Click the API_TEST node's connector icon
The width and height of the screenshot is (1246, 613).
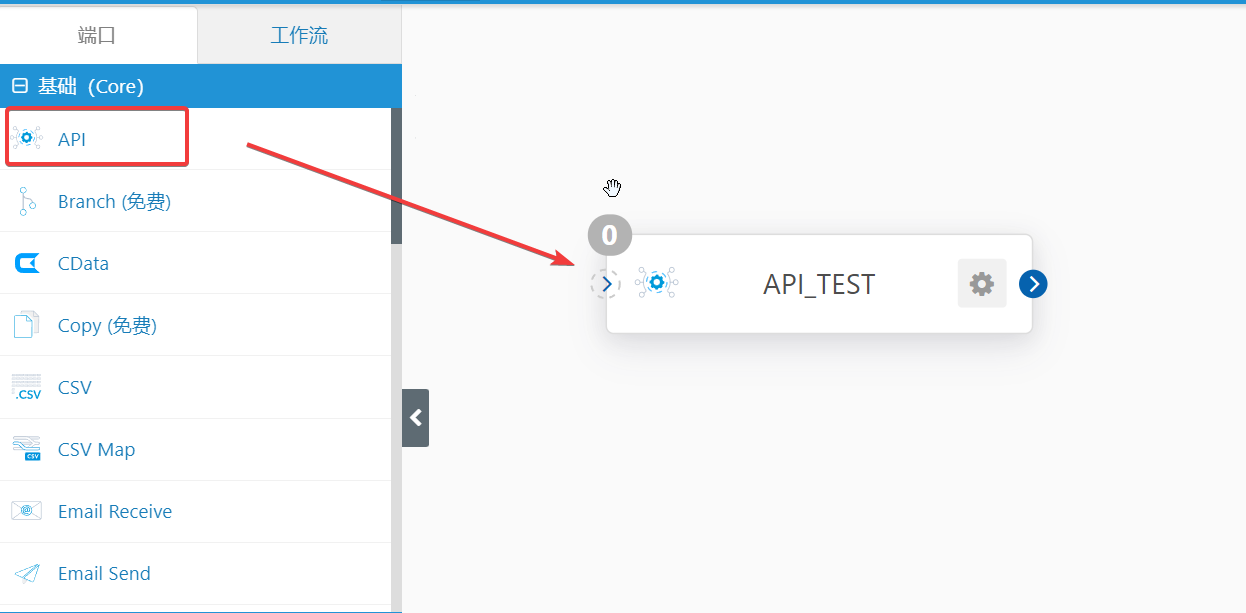pyautogui.click(x=657, y=283)
